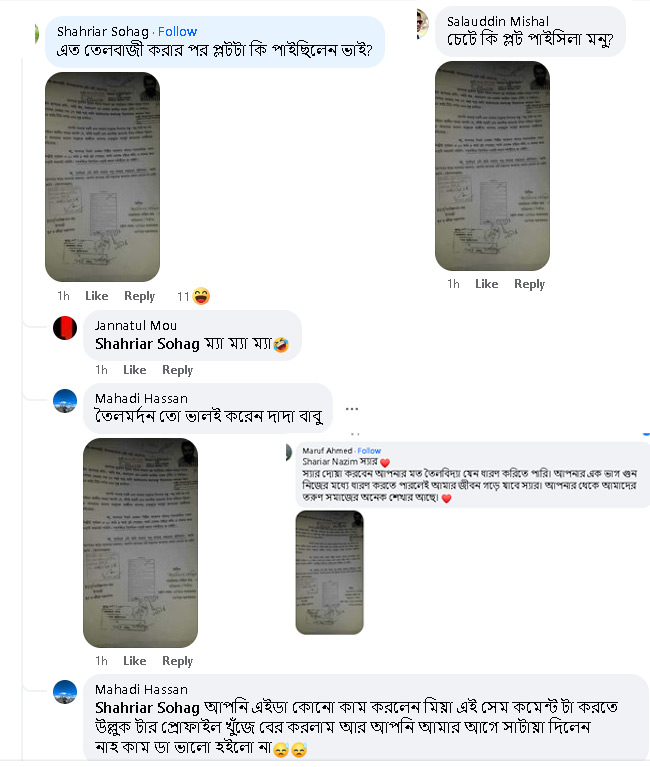650x767 pixels.
Task: Open Mahadi Hassan's name on the last comment
Action: 141,690
